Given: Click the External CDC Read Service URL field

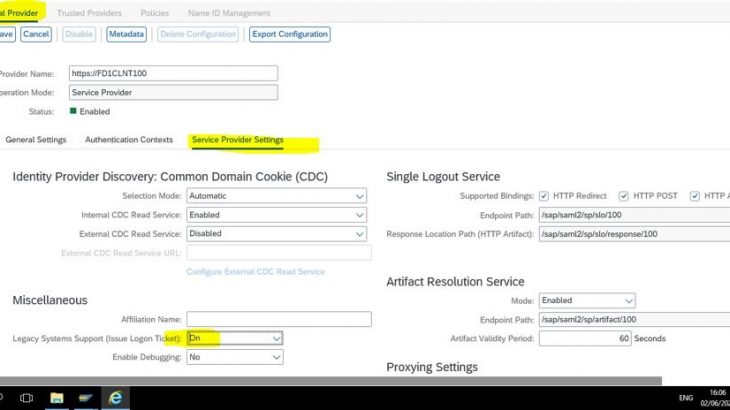Looking at the screenshot, I should coord(279,253).
